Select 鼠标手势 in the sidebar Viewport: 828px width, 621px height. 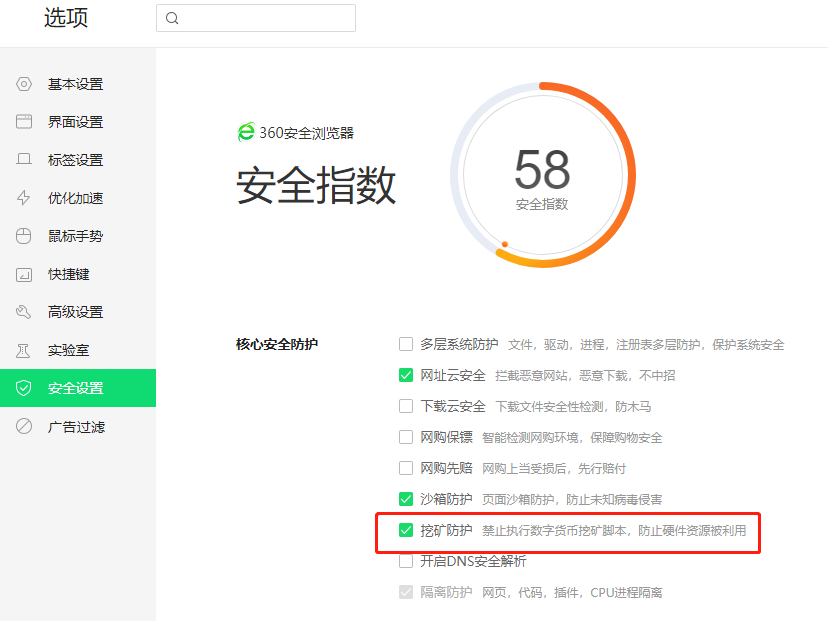(x=78, y=236)
